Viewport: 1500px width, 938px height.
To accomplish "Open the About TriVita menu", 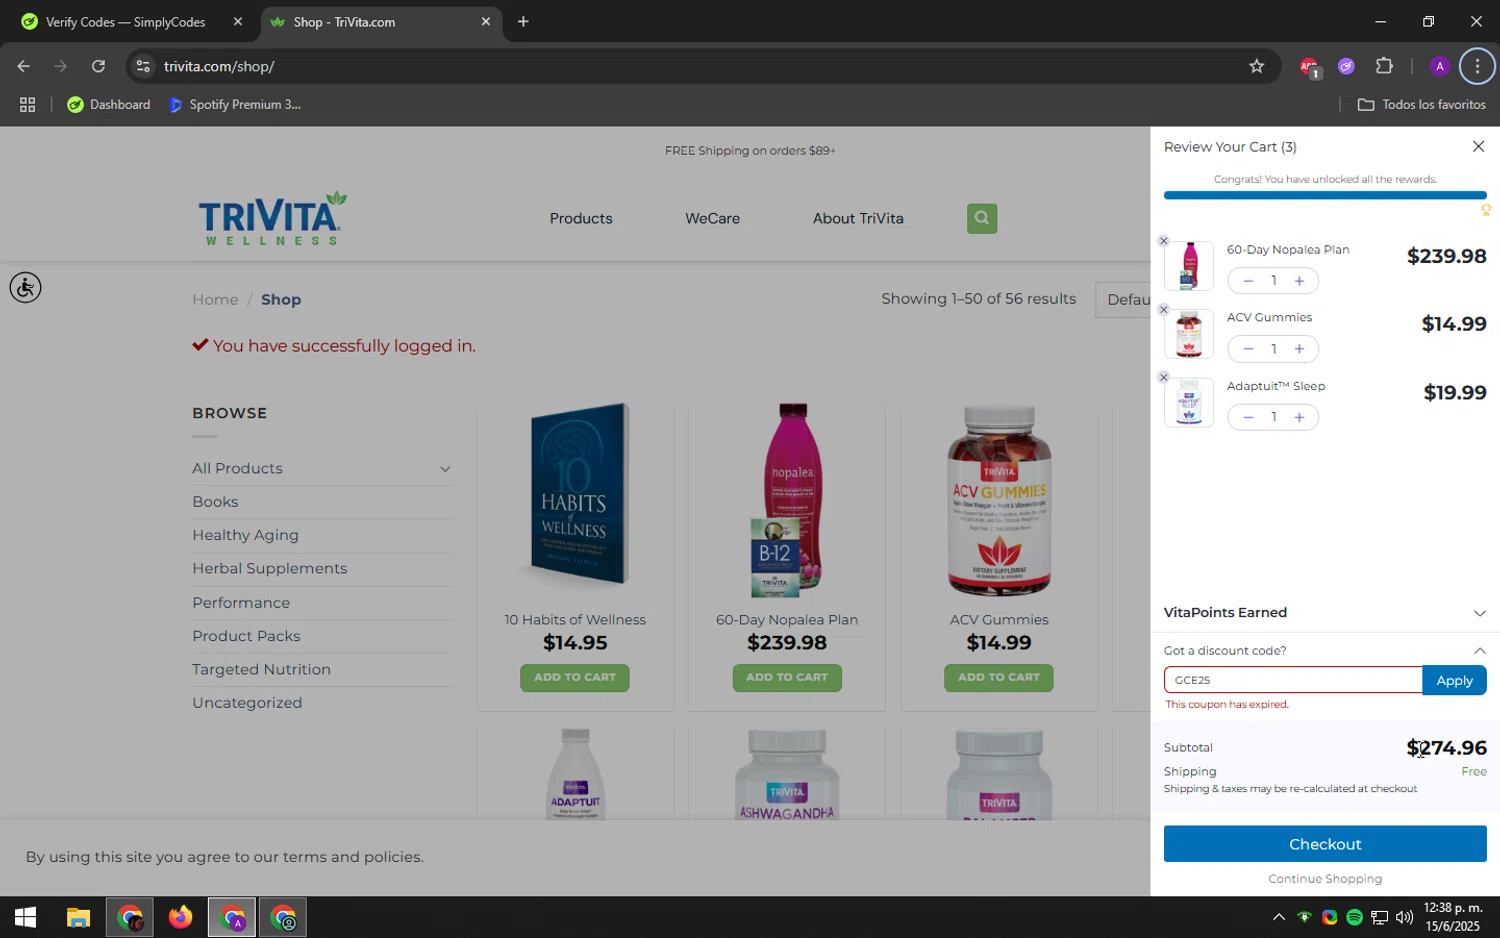I will coord(858,218).
